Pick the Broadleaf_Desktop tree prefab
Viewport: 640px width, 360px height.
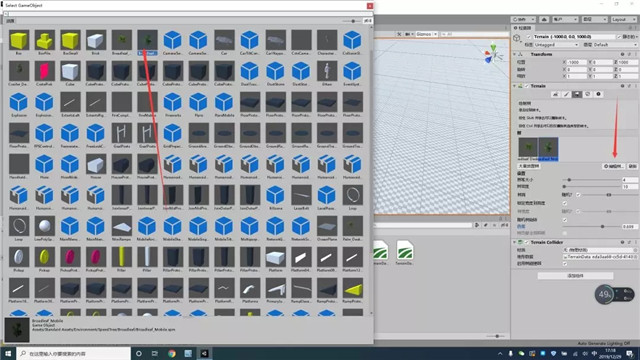(x=122, y=40)
